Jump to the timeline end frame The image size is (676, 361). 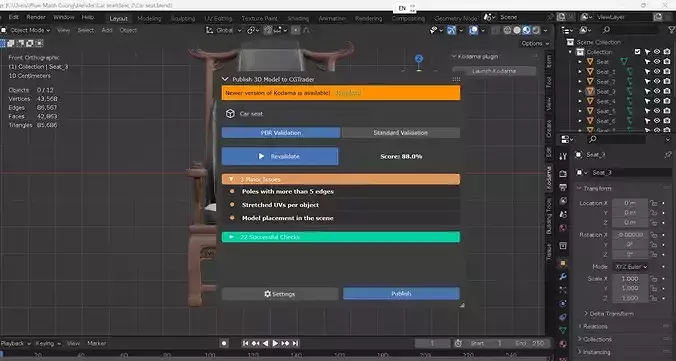point(295,343)
